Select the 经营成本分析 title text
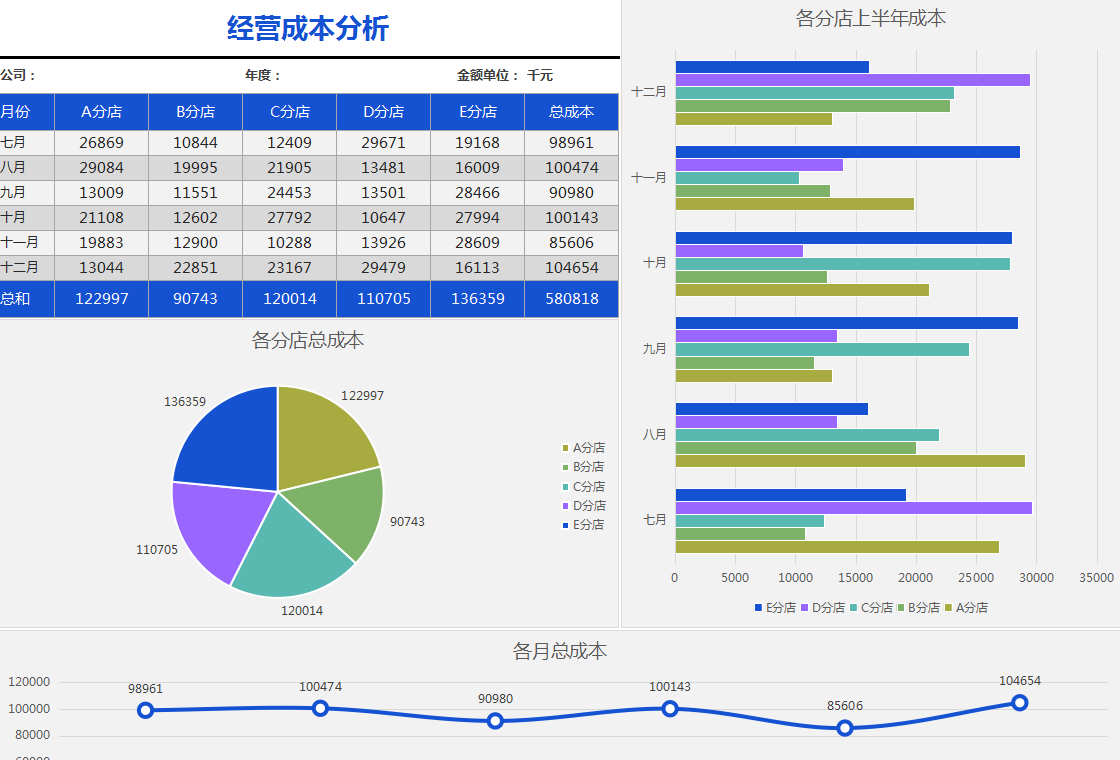 pyautogui.click(x=308, y=29)
